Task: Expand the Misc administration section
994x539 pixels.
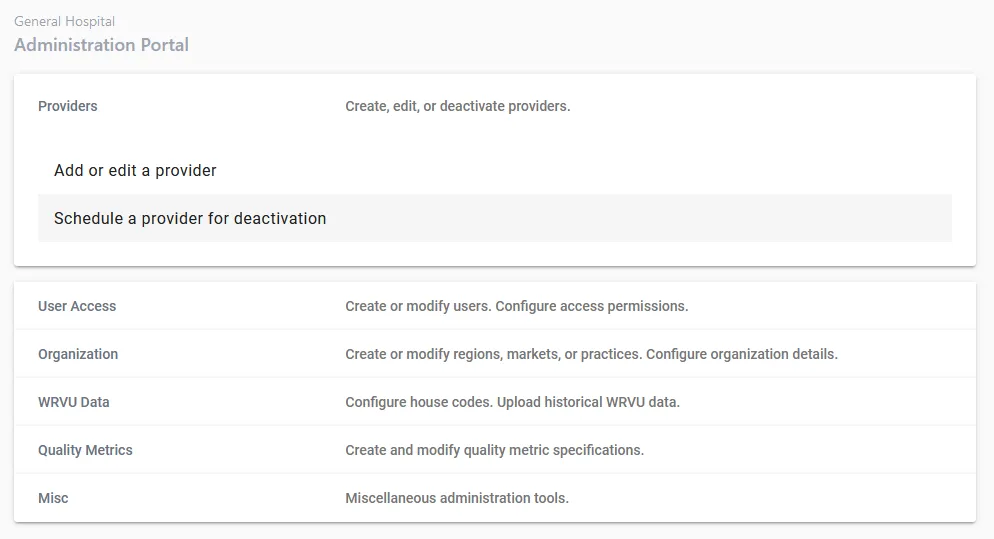Action: click(53, 498)
